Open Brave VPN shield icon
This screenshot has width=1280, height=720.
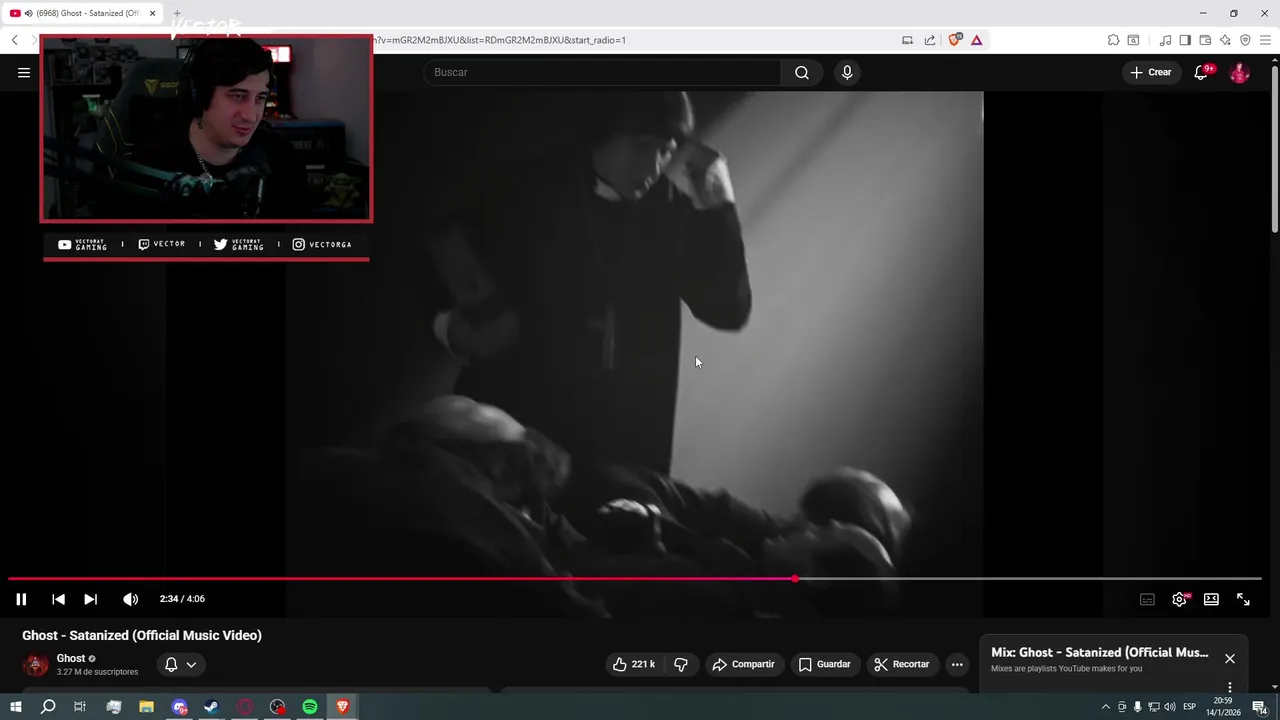[1245, 40]
